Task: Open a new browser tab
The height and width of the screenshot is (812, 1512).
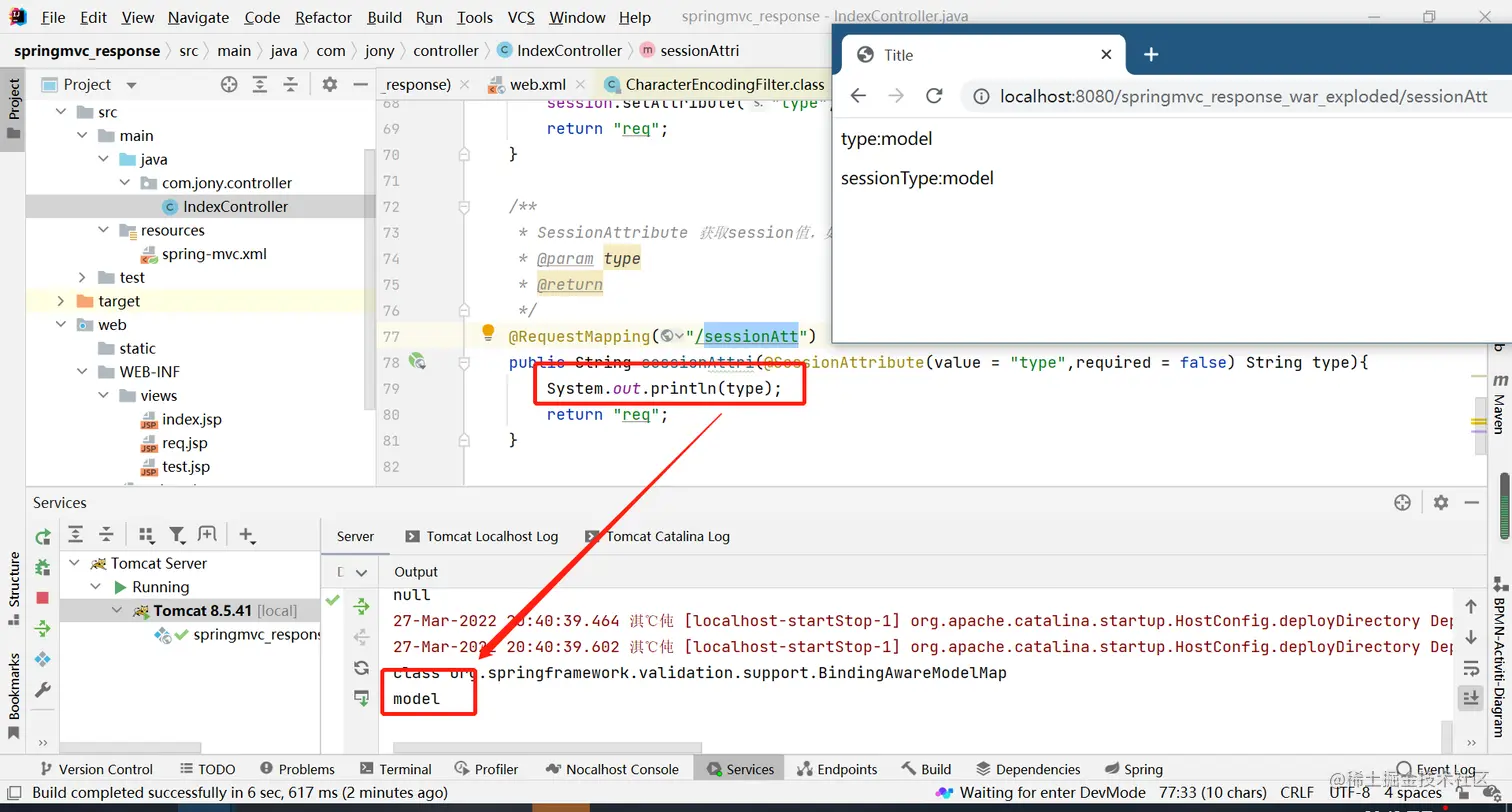Action: tap(1151, 55)
